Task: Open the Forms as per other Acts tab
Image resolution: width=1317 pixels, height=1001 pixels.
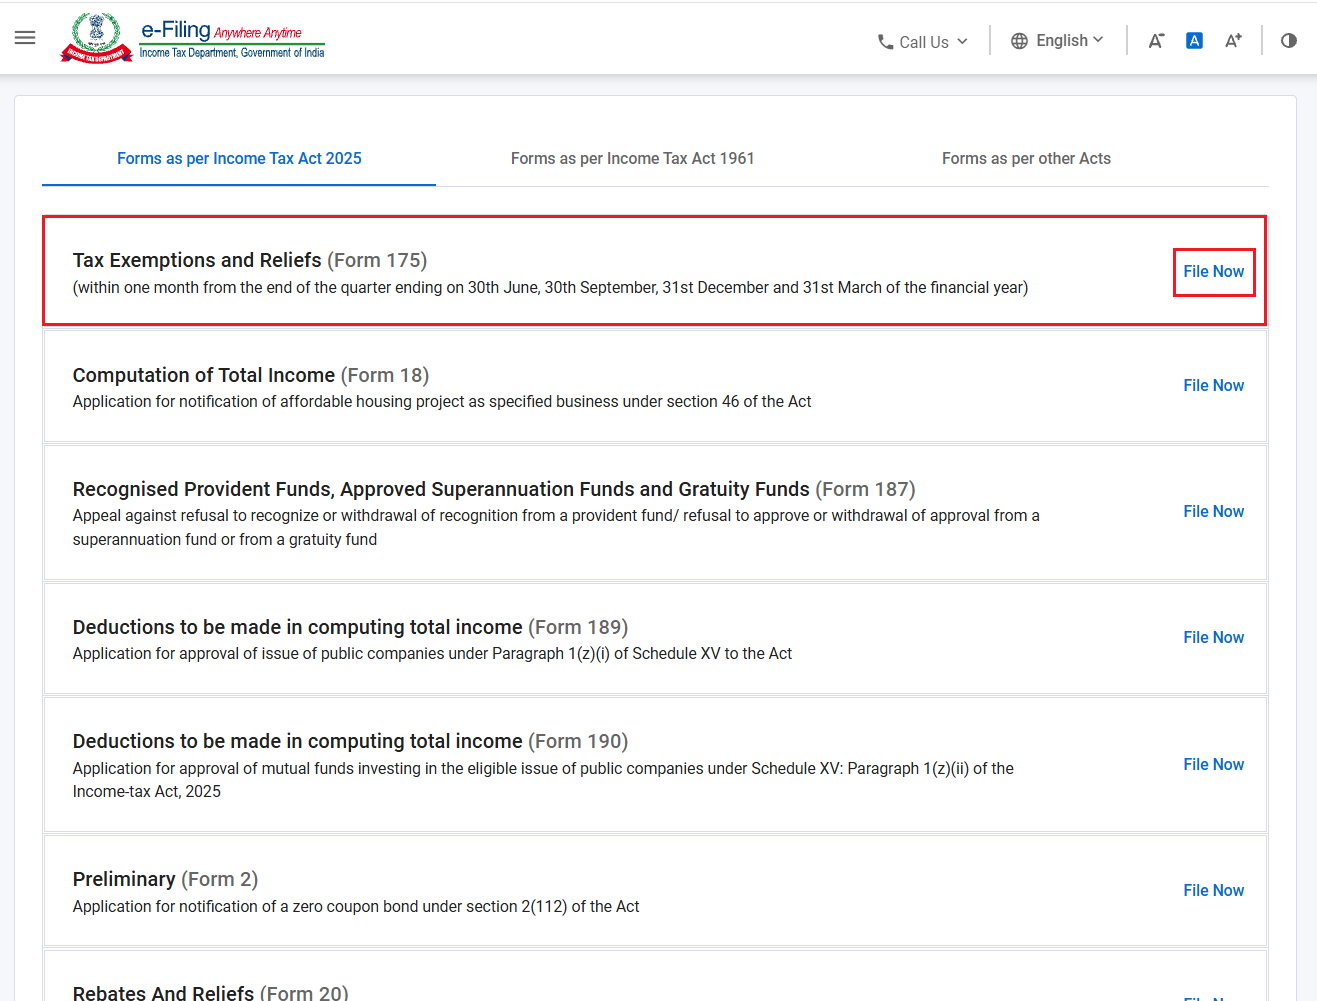Action: coord(1026,158)
